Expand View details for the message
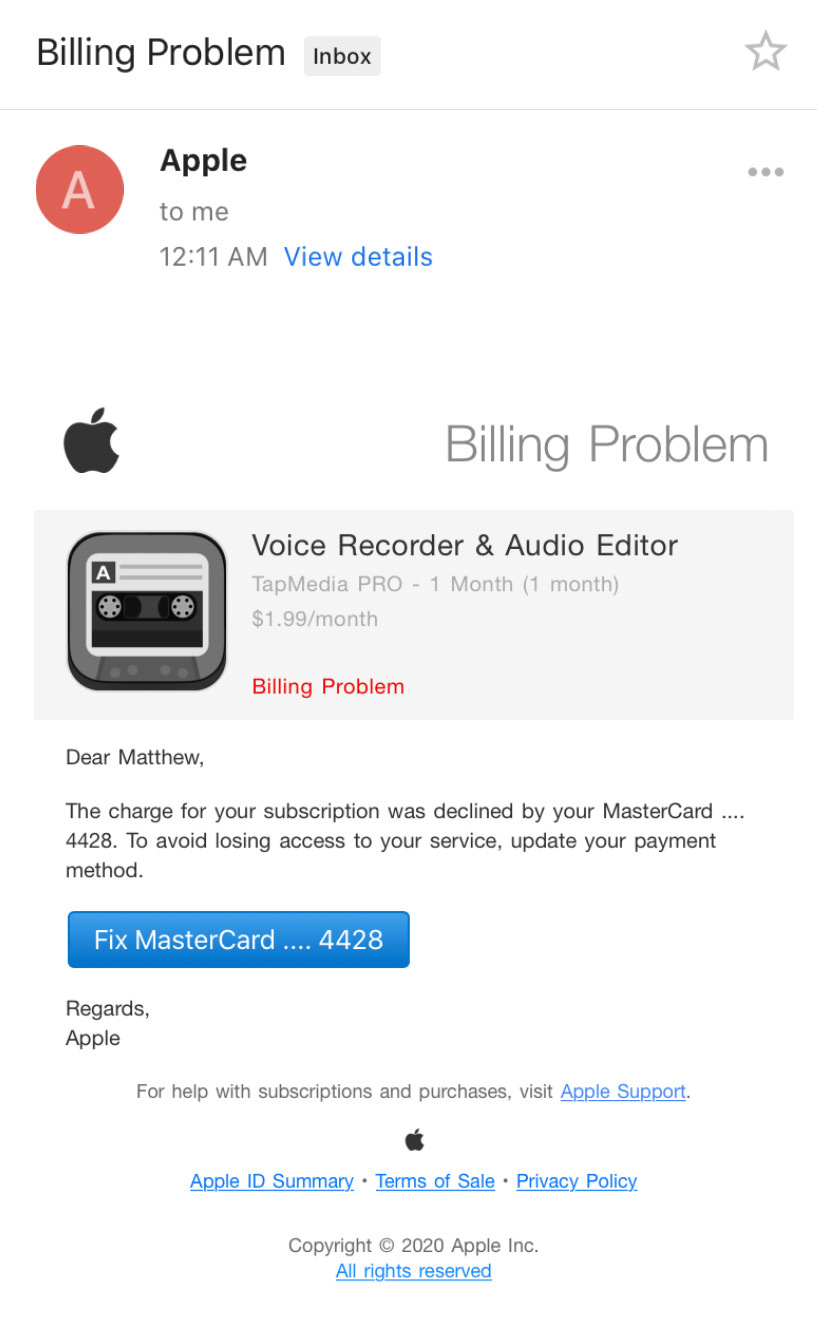This screenshot has height=1337, width=817. click(x=358, y=257)
